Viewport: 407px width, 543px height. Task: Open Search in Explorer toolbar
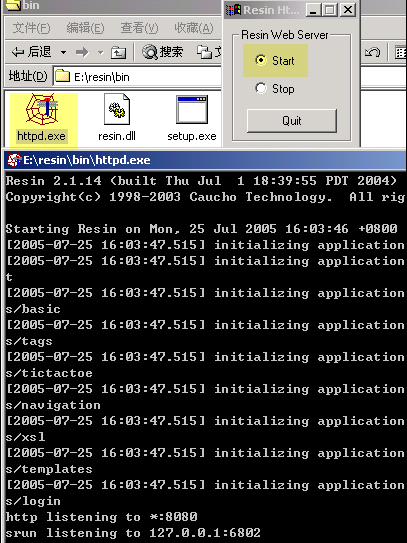(x=162, y=52)
